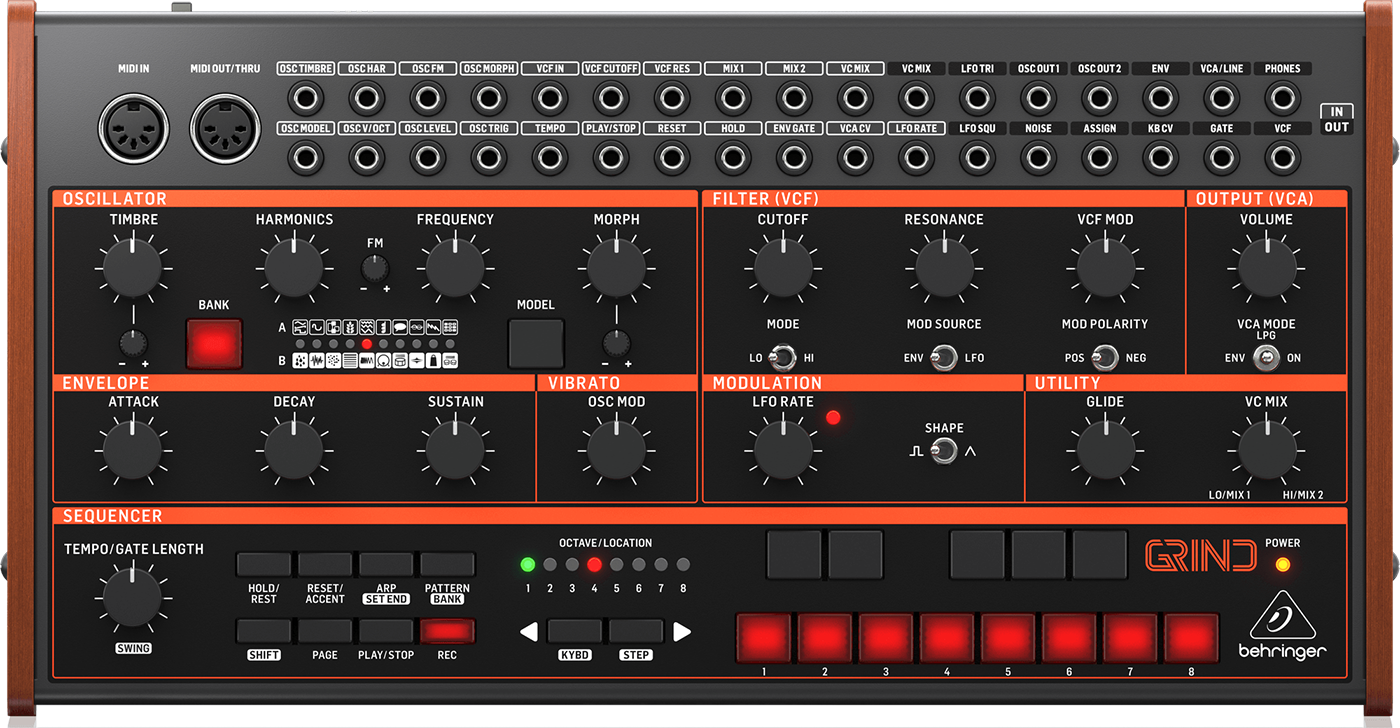Toggle the lit REC button
Viewport: 1400px width, 728px height.
447,631
